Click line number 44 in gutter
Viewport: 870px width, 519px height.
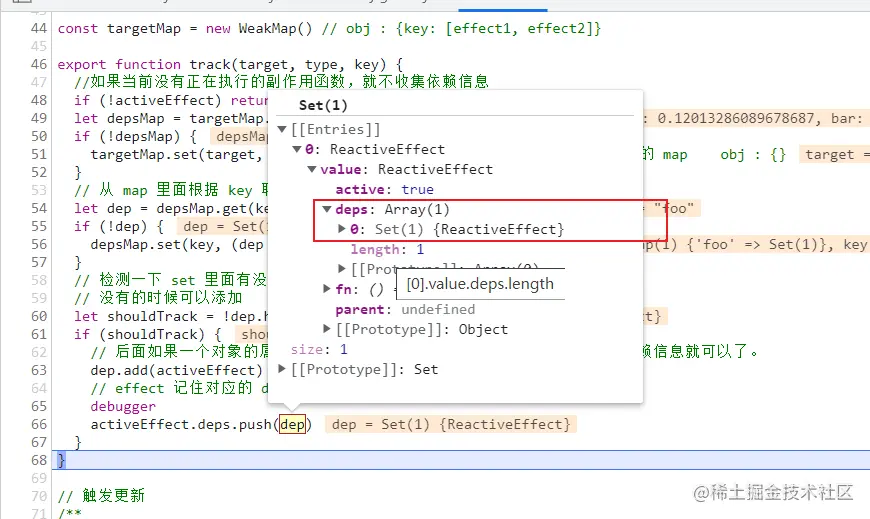[x=39, y=28]
